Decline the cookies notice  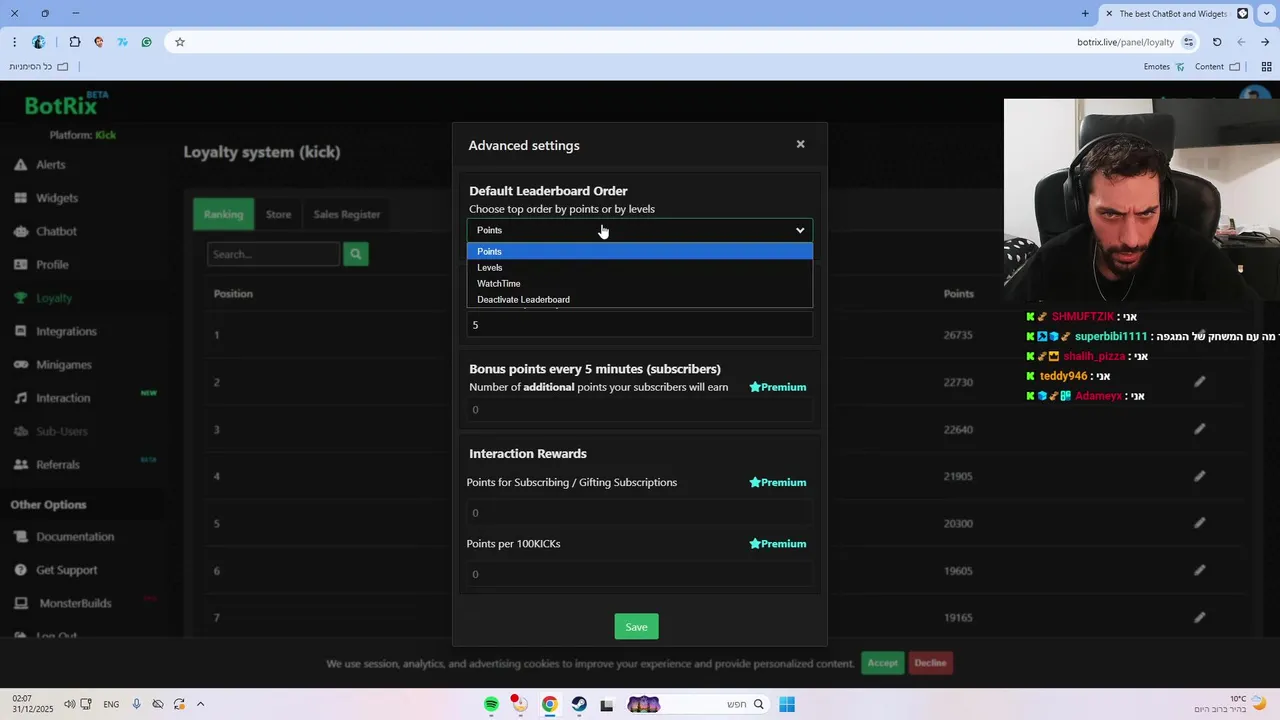click(x=930, y=663)
